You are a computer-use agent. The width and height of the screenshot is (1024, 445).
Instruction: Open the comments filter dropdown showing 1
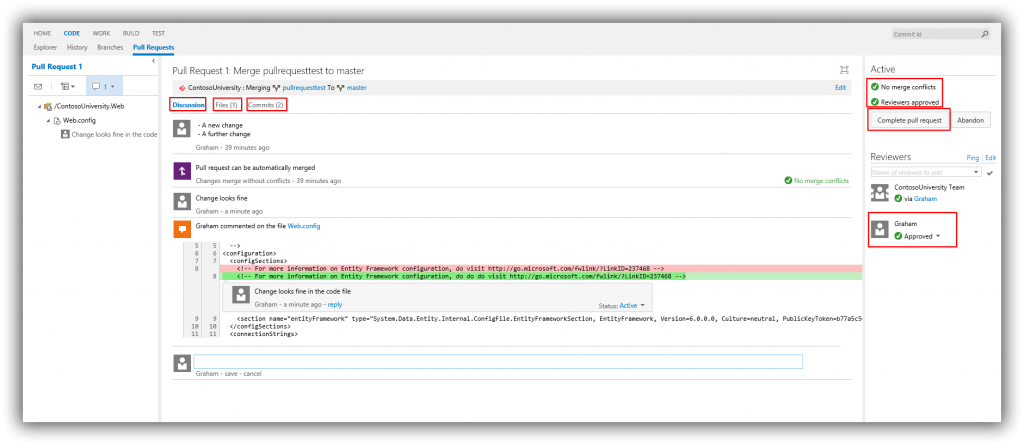104,87
